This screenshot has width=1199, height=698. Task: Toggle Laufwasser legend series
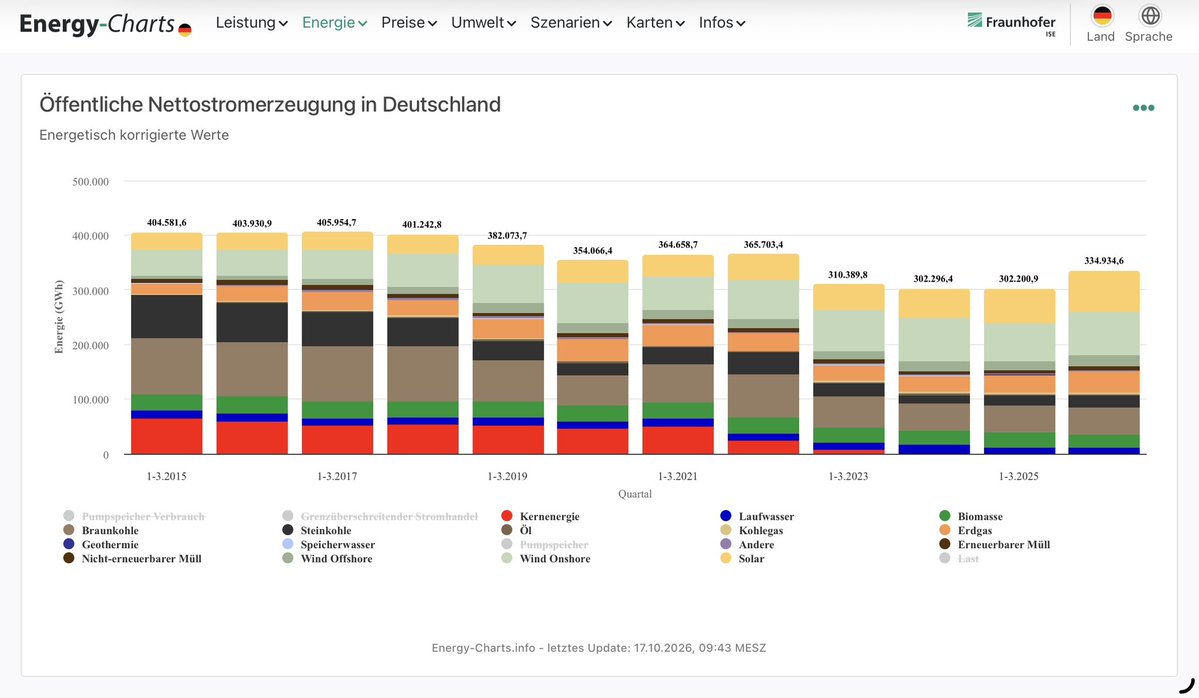pyautogui.click(x=757, y=517)
